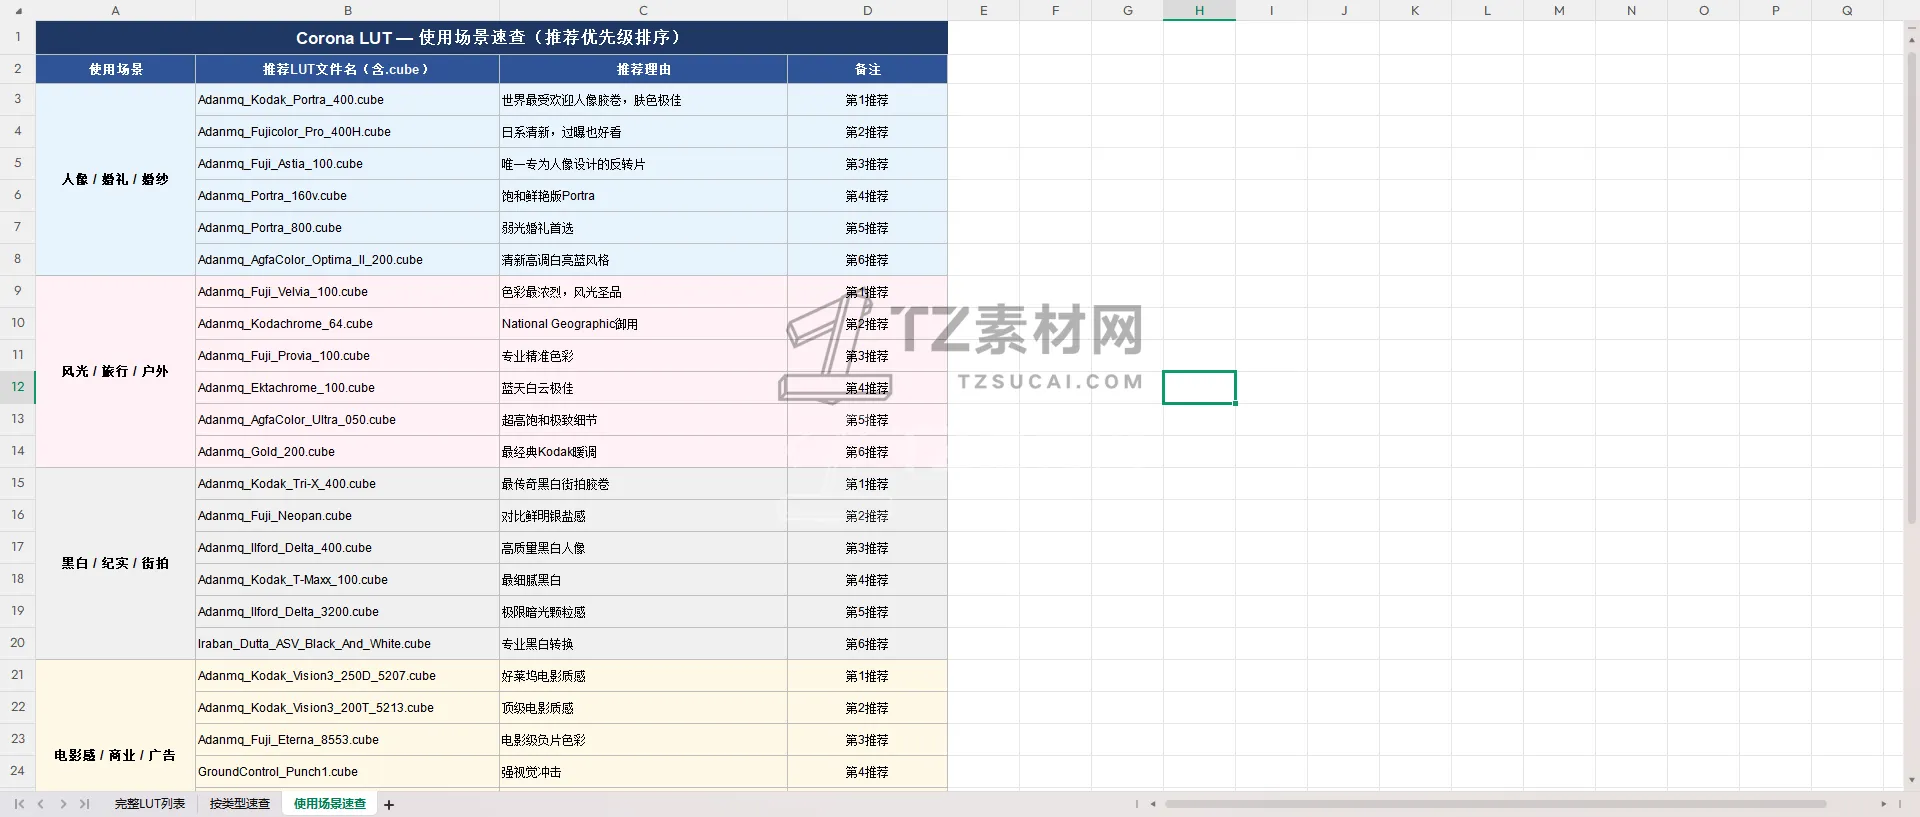Click the Corona LUT title cell
The width and height of the screenshot is (1920, 817).
pyautogui.click(x=491, y=37)
